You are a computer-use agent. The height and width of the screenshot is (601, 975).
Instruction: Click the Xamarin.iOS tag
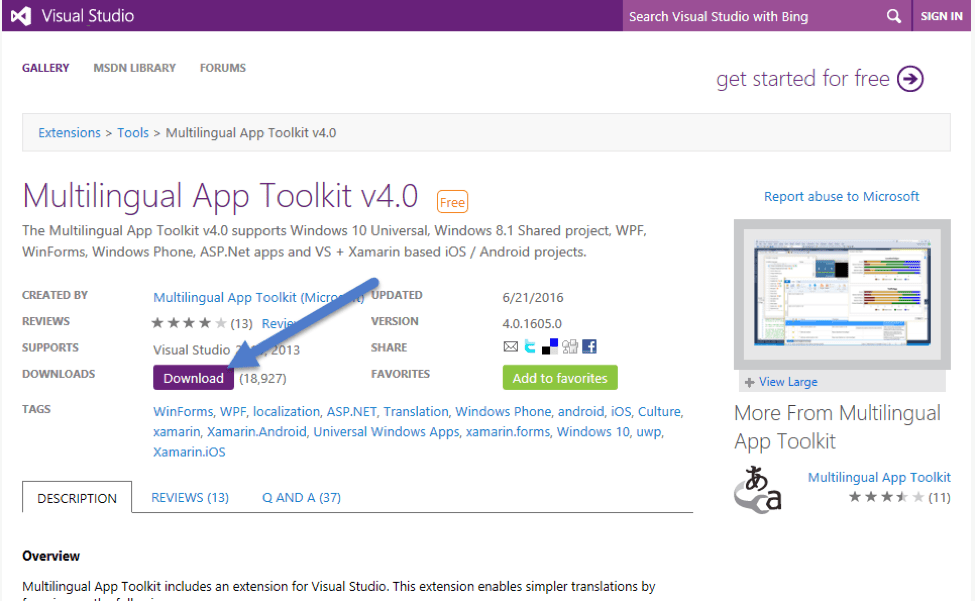click(x=189, y=452)
